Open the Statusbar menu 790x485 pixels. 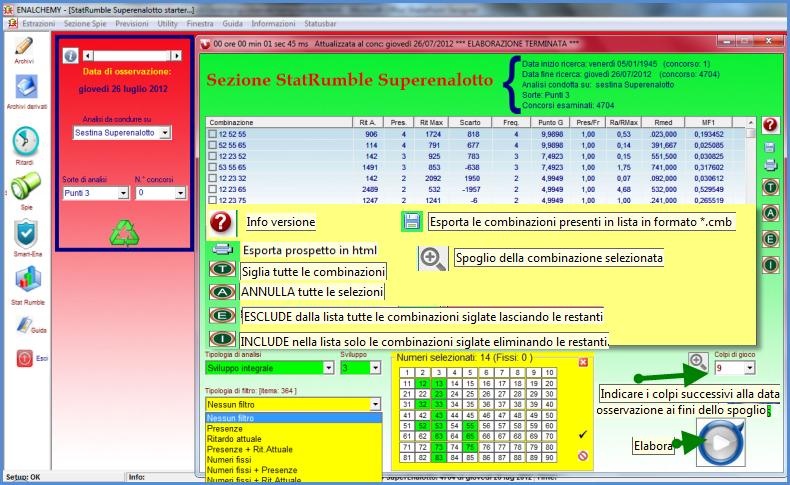coord(320,24)
